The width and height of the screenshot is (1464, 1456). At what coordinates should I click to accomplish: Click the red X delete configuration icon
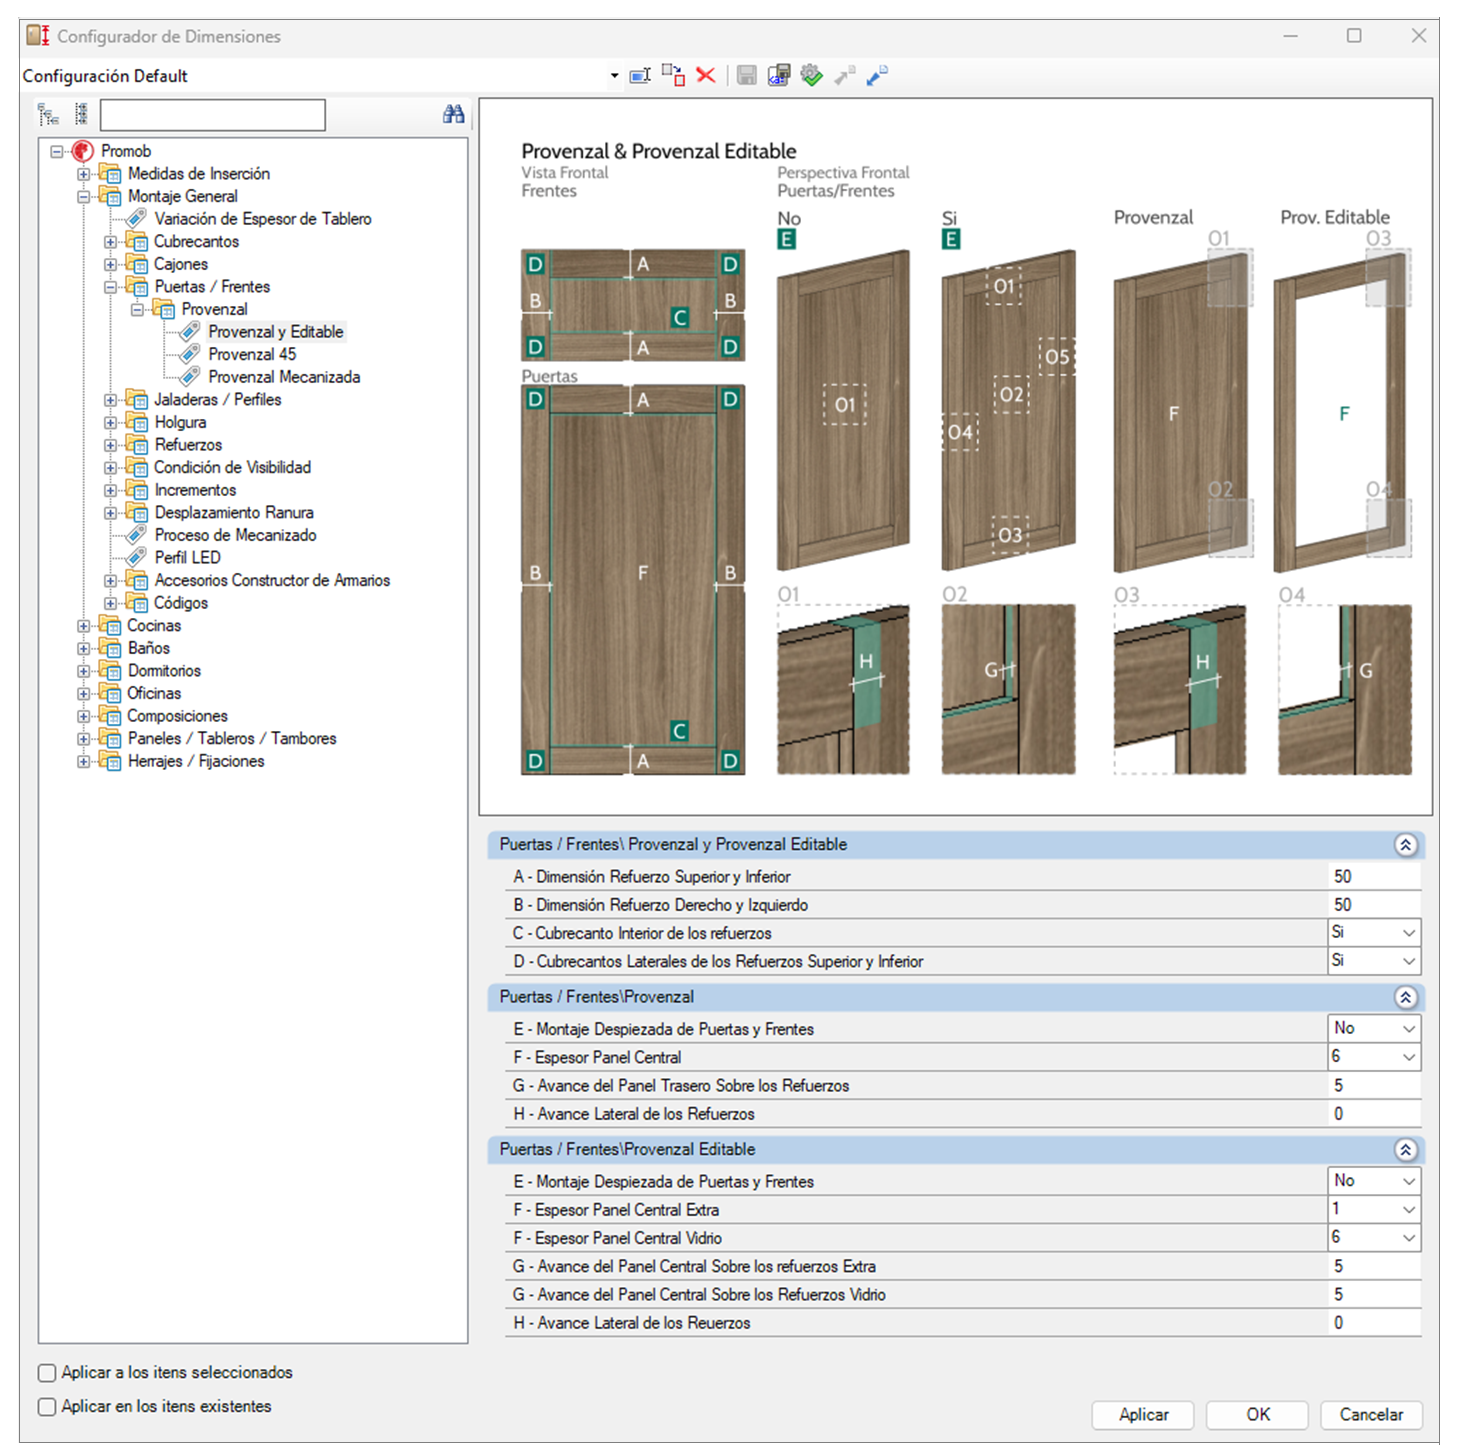click(706, 76)
